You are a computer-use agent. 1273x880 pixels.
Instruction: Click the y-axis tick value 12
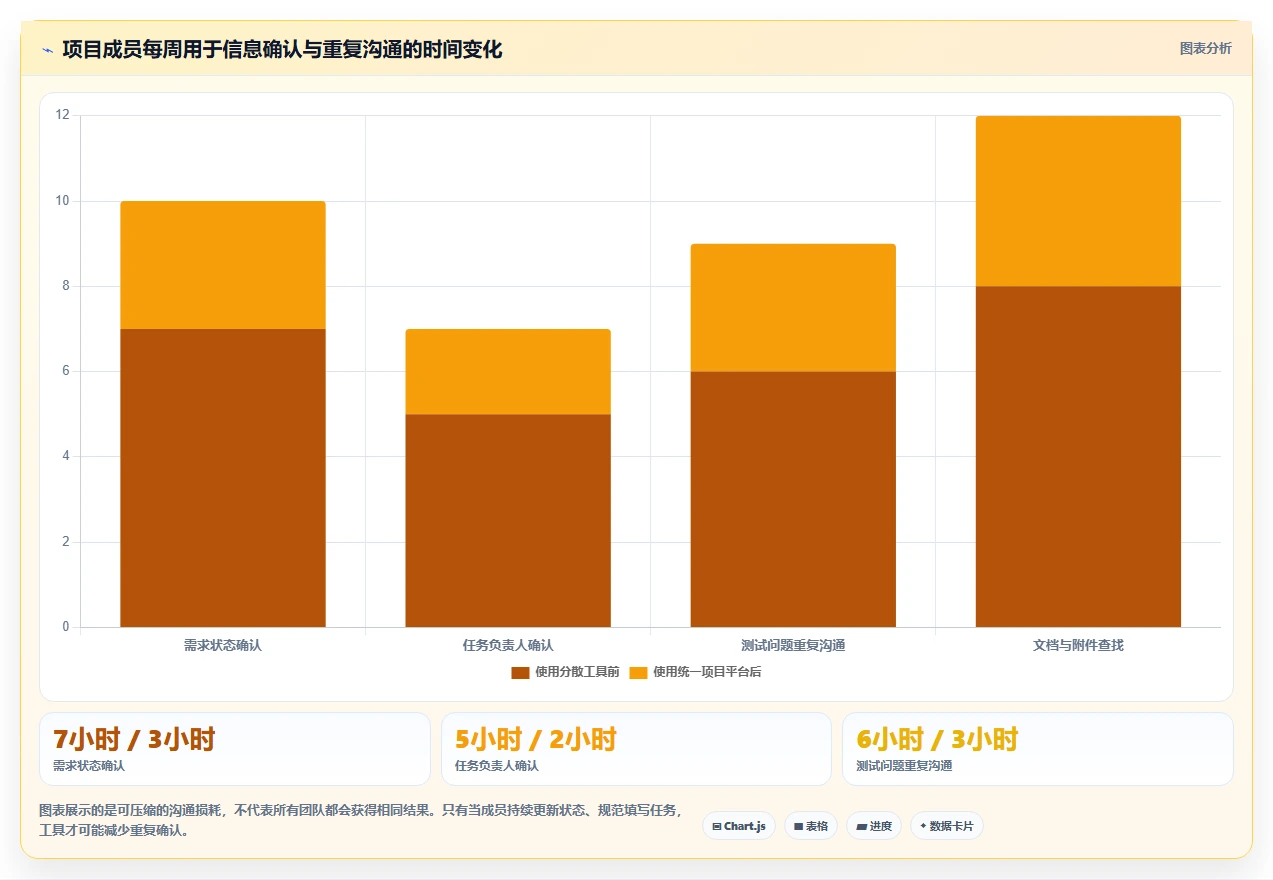pyautogui.click(x=62, y=115)
